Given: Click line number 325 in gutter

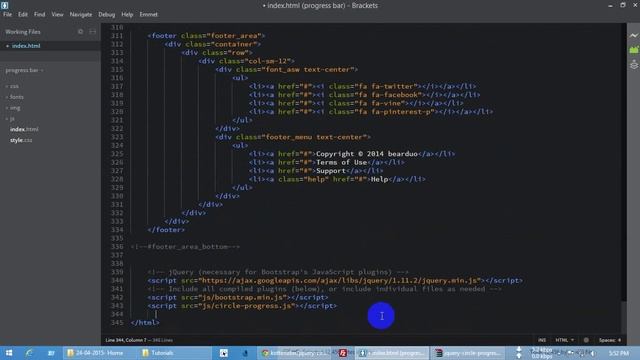Looking at the screenshot, I should coord(117,154).
